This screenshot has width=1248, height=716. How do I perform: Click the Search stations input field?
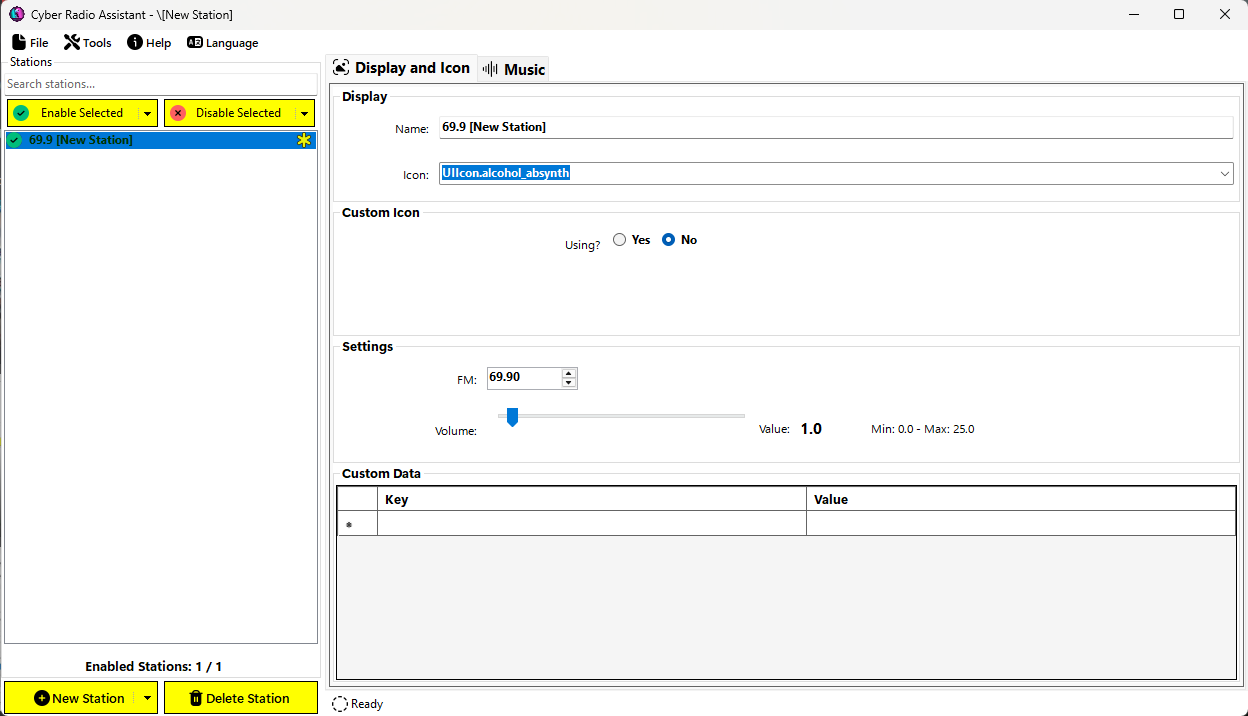[x=162, y=84]
